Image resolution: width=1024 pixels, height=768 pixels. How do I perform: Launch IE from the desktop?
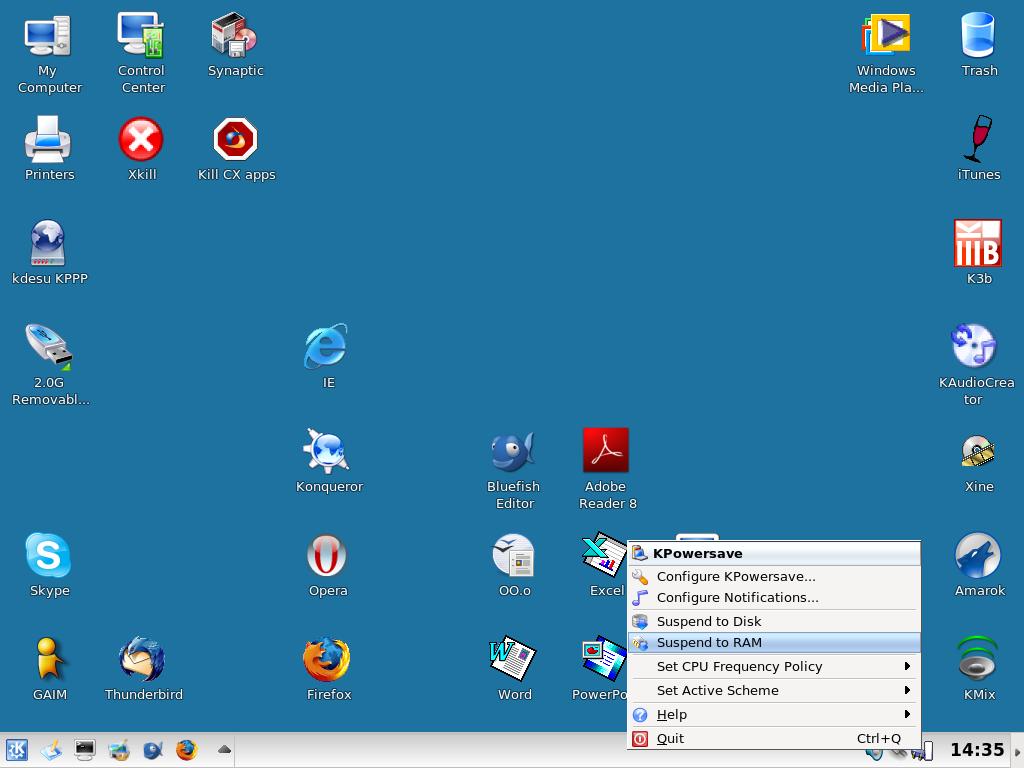pos(327,346)
